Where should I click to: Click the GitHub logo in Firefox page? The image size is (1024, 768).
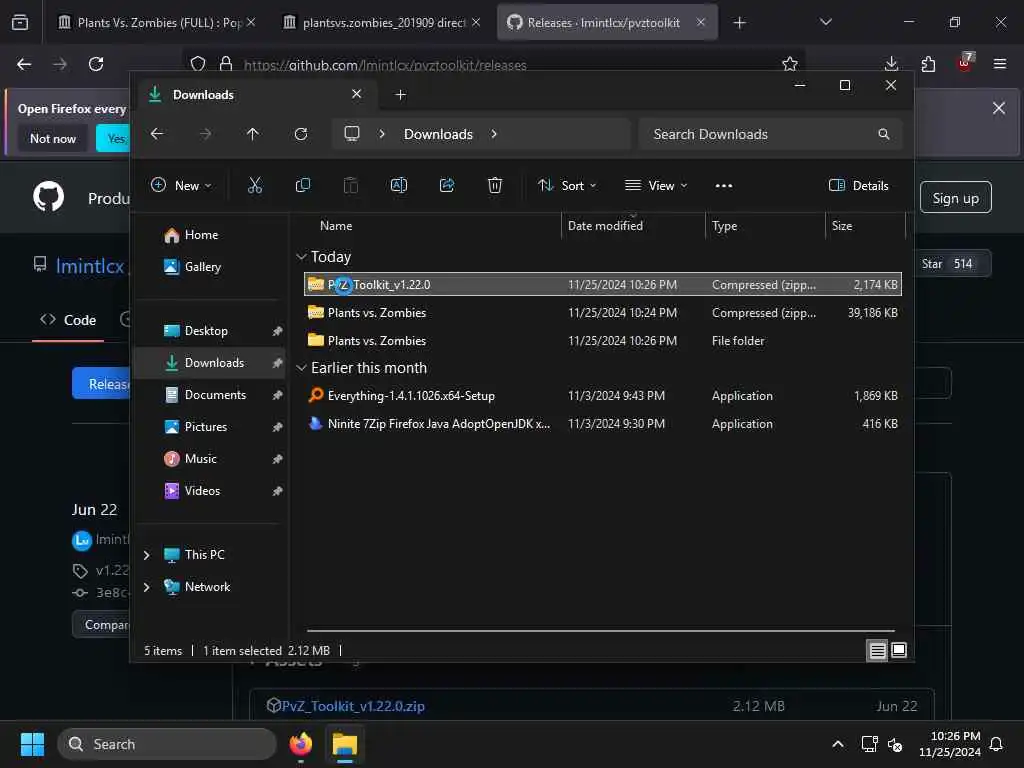pyautogui.click(x=48, y=197)
